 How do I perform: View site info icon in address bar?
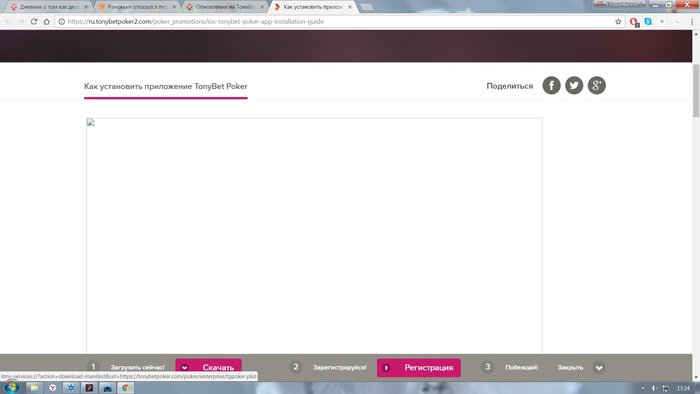[x=62, y=21]
